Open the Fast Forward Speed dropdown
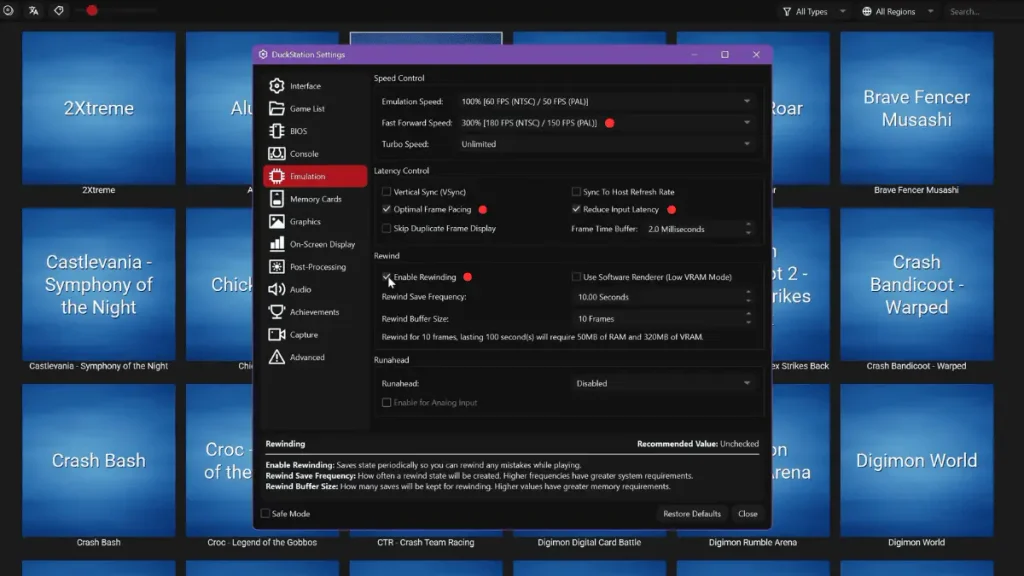The image size is (1024, 576). pyautogui.click(x=606, y=123)
